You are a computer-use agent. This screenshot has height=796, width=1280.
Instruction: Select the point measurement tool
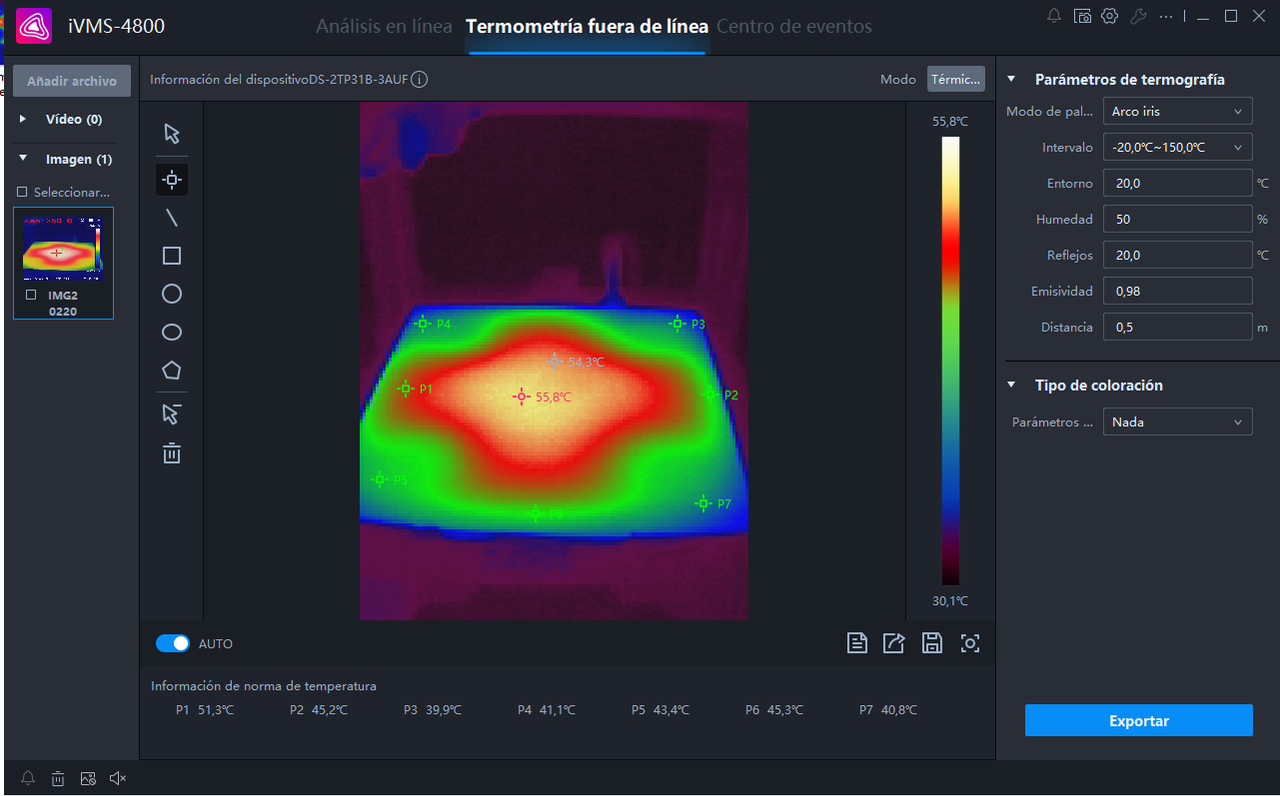tap(172, 180)
